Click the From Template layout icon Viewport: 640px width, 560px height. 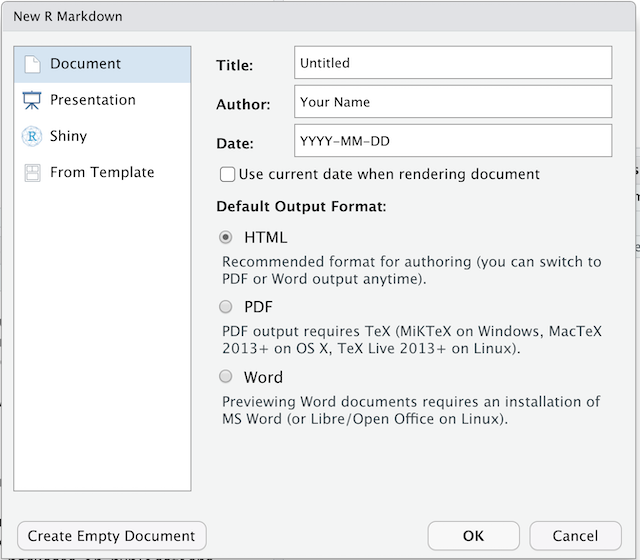click(32, 173)
